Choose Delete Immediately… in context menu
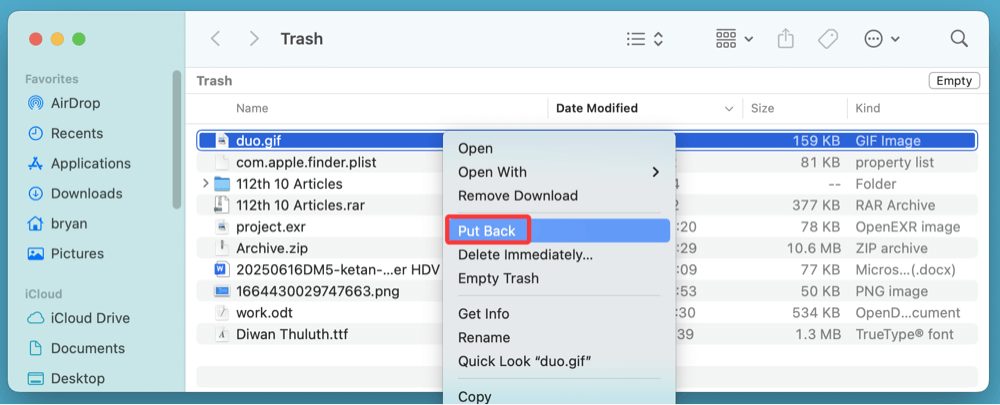Image resolution: width=1000 pixels, height=405 pixels. [526, 255]
